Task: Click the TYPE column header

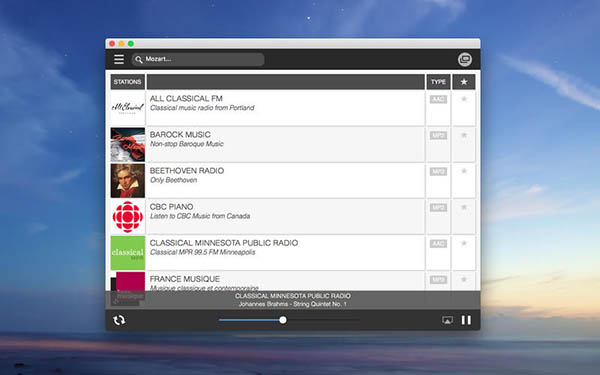Action: 438,82
